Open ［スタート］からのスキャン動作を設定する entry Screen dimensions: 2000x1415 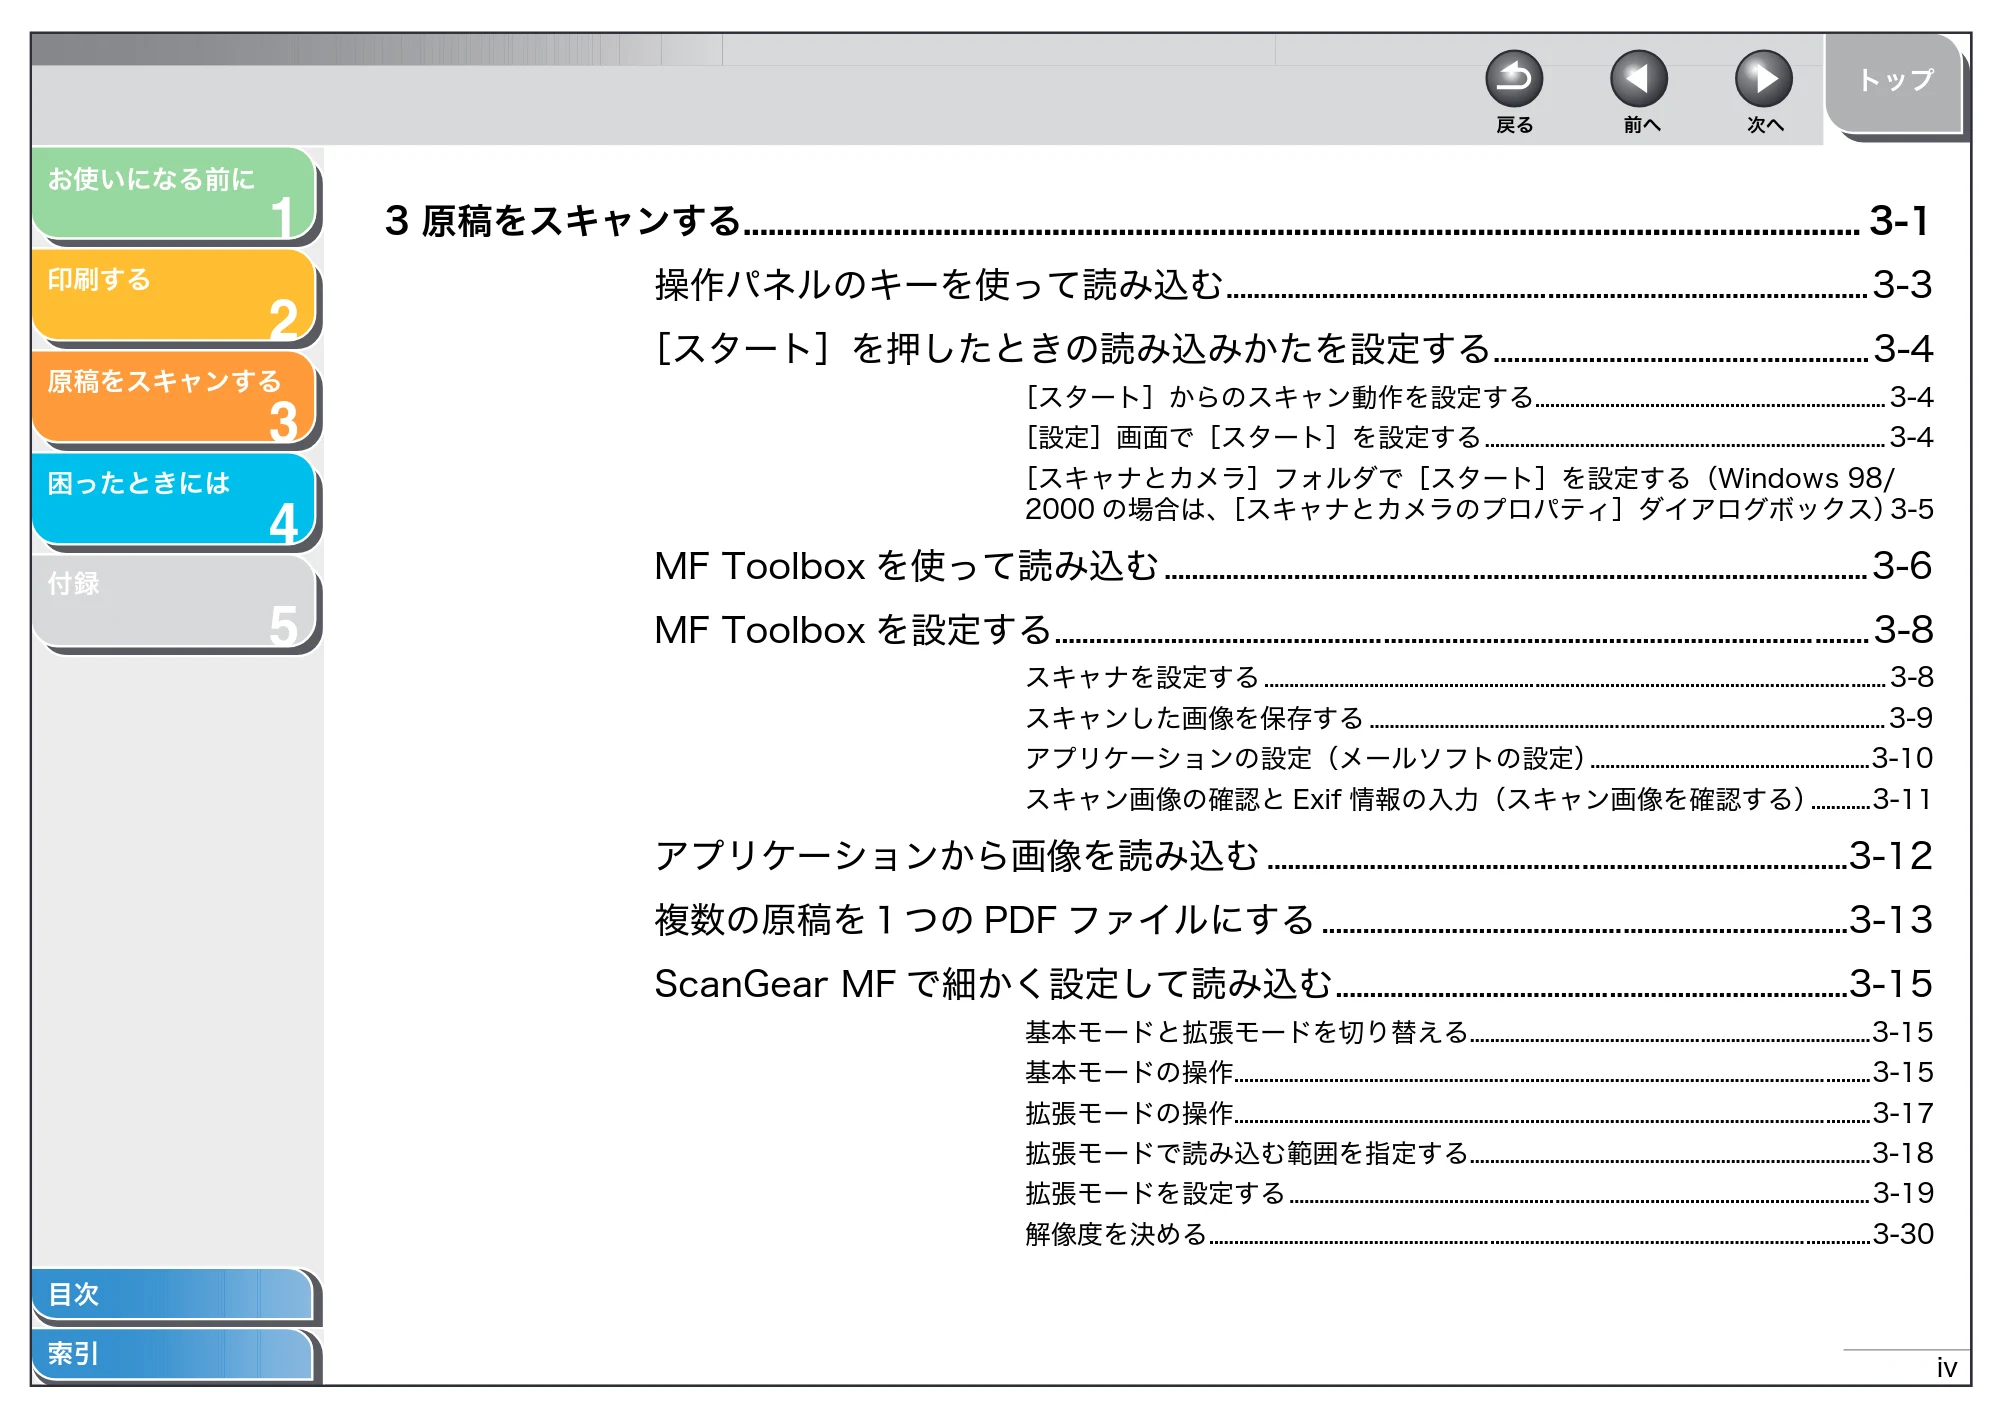[x=1479, y=397]
